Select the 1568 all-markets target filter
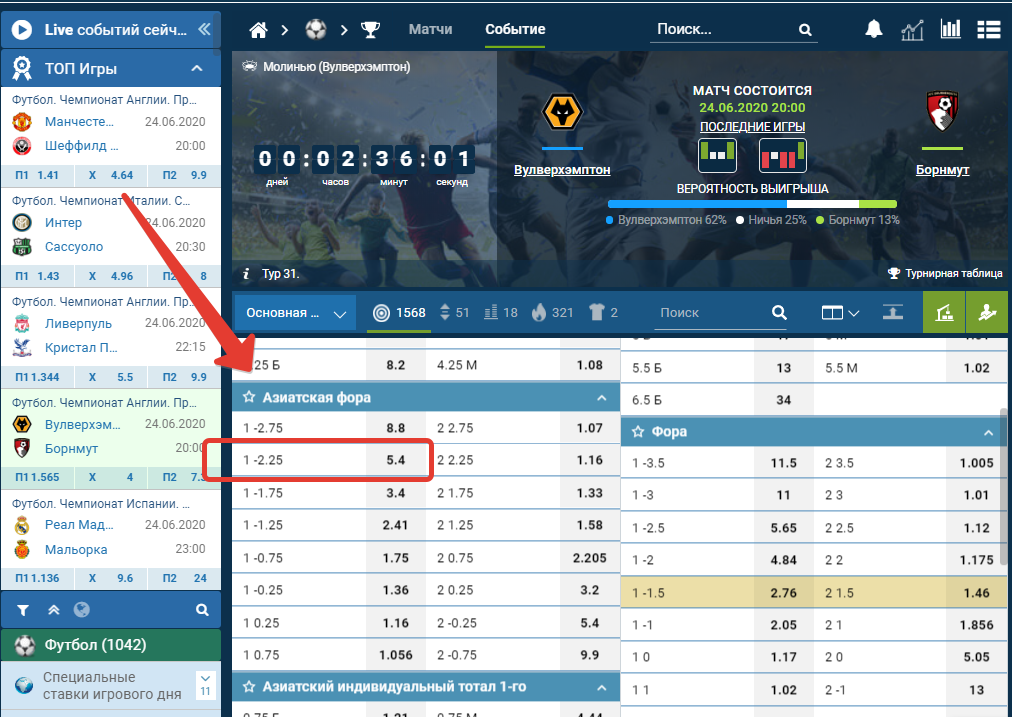This screenshot has height=717, width=1012. click(x=400, y=313)
